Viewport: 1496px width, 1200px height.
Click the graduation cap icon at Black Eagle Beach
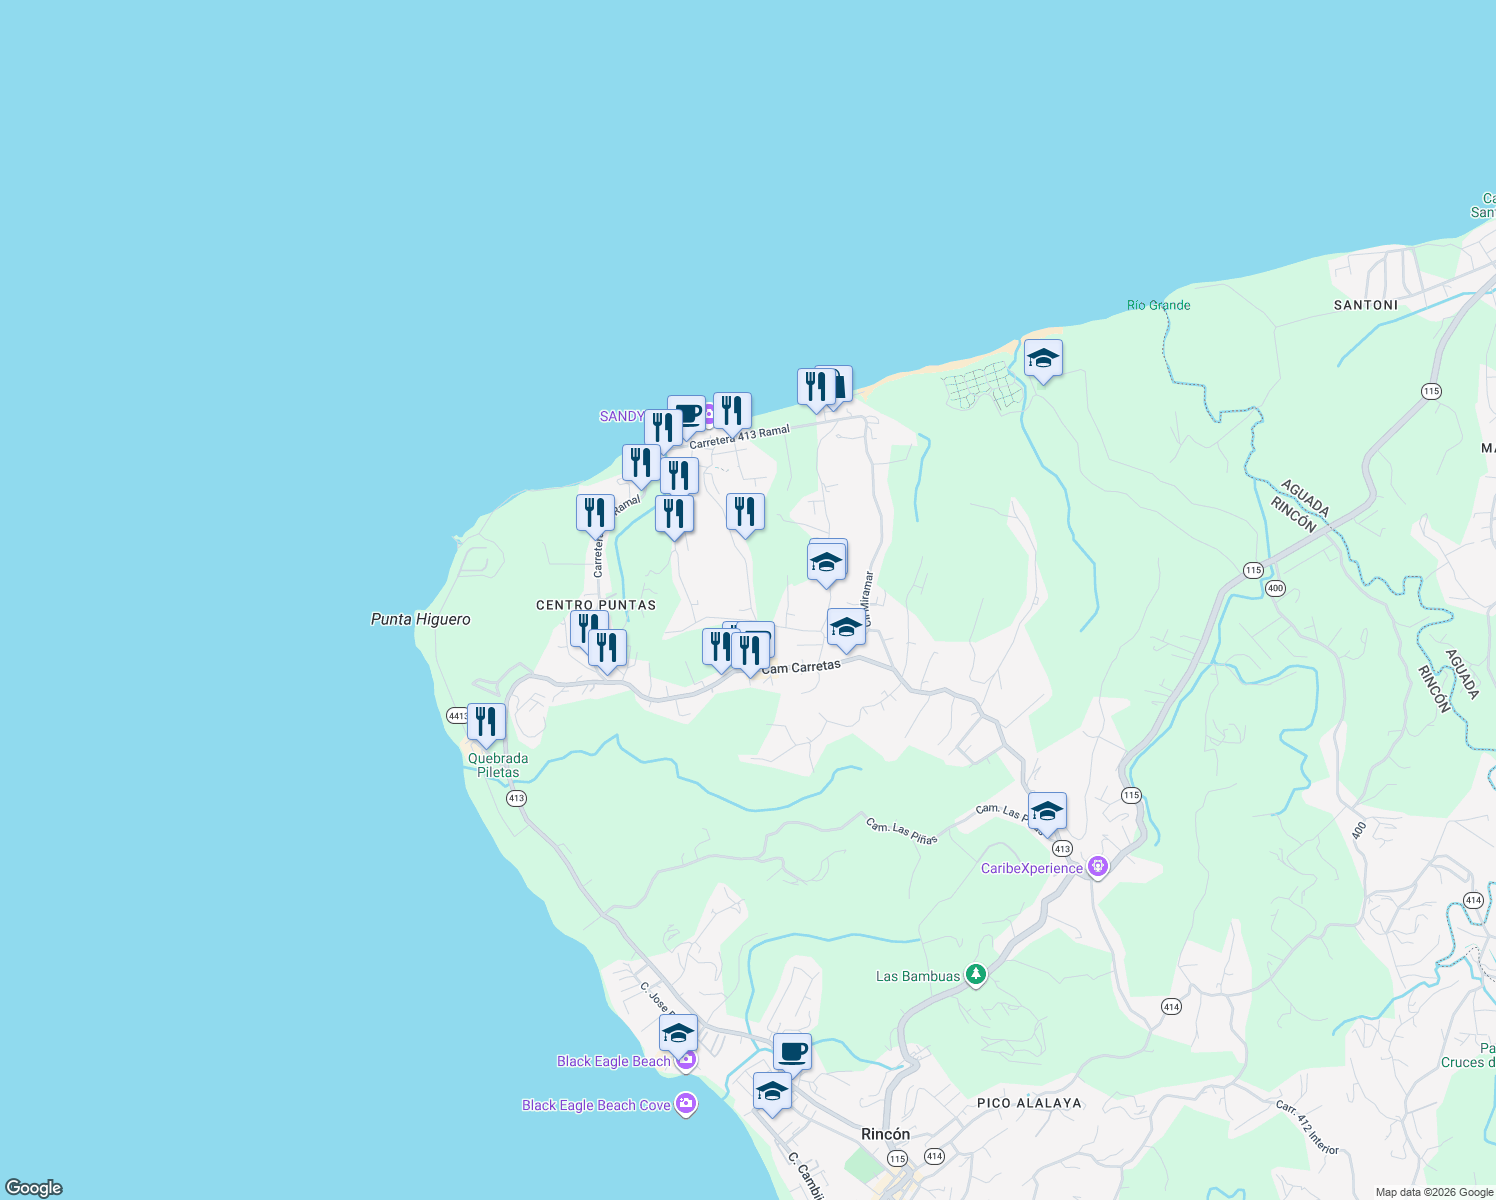pyautogui.click(x=678, y=1033)
